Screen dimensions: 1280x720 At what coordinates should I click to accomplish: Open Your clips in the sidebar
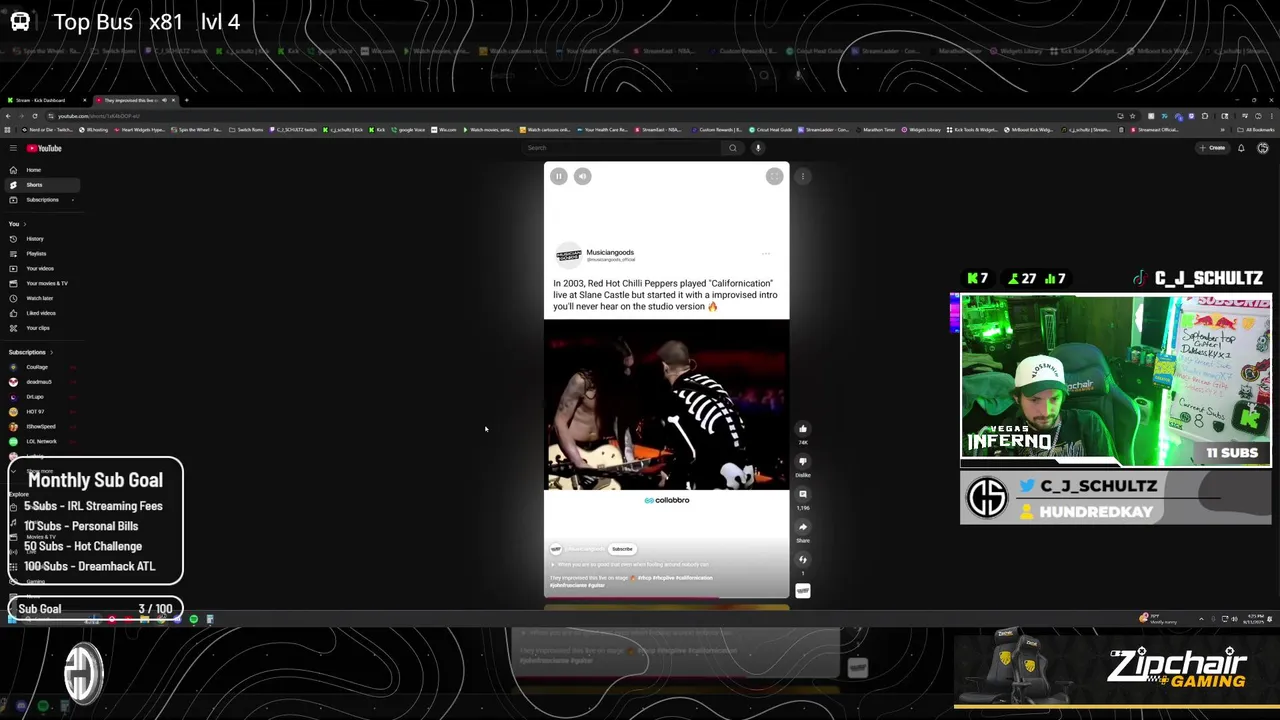(42, 328)
